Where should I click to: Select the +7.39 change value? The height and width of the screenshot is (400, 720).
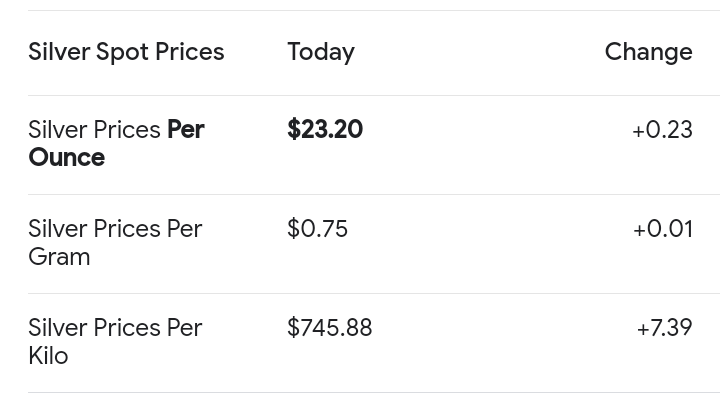664,328
